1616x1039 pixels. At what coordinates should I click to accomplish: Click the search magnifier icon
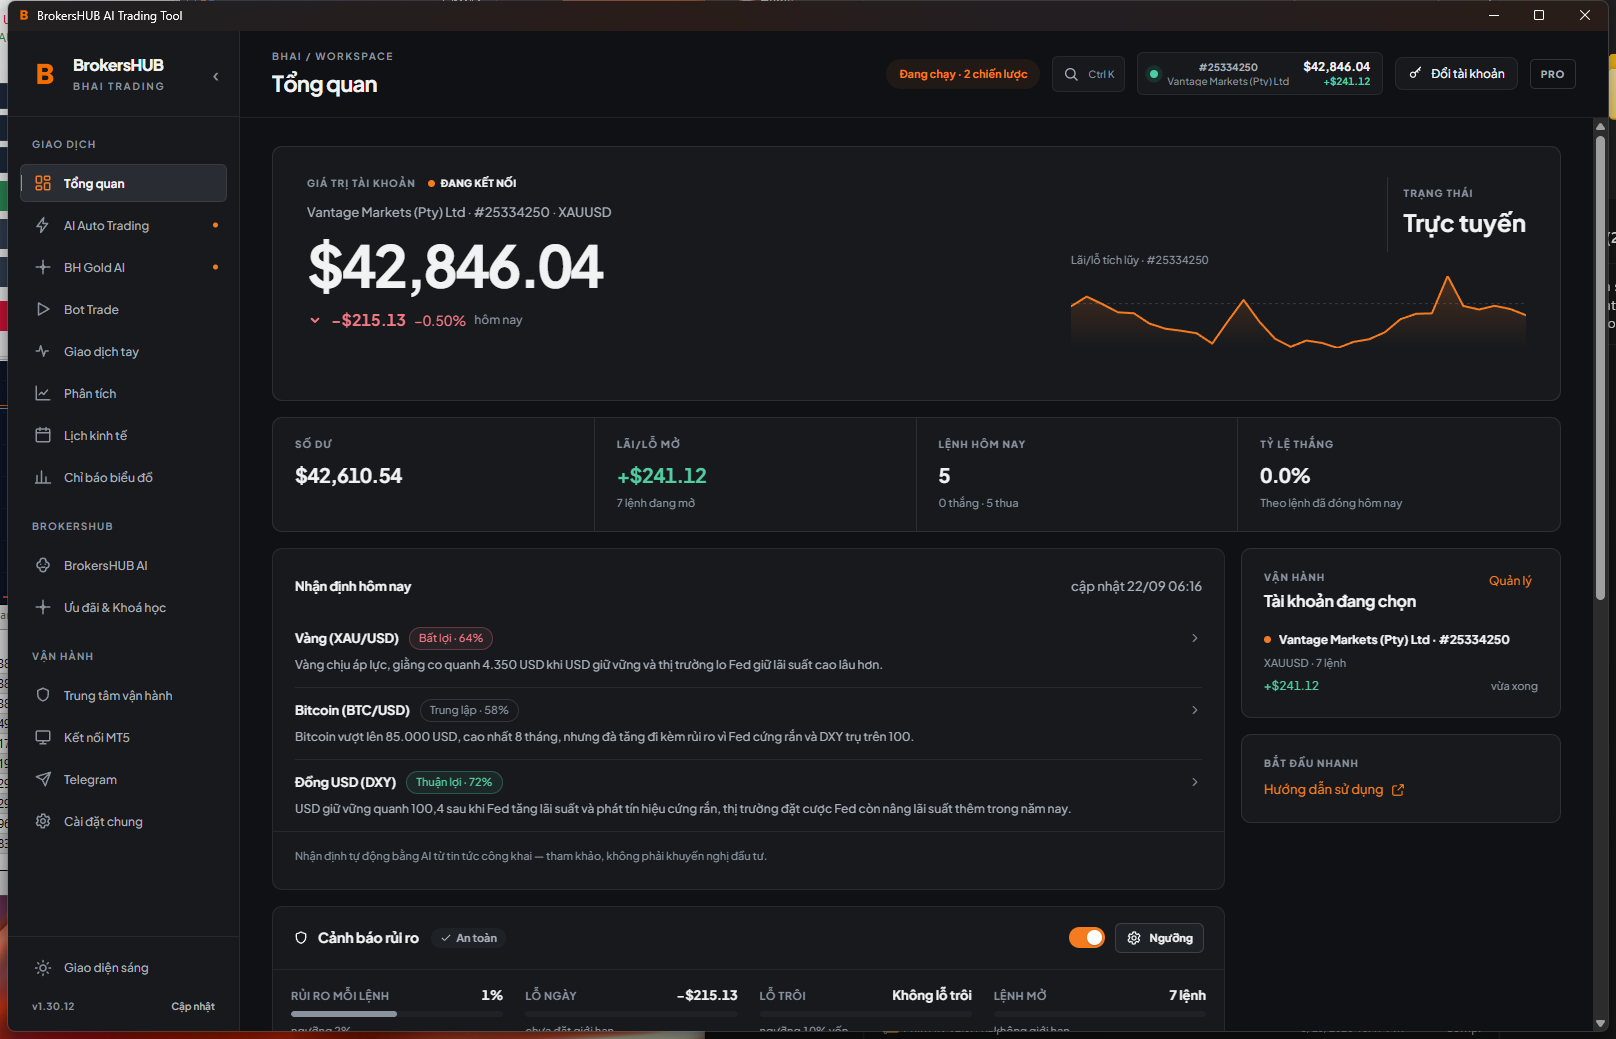pyautogui.click(x=1071, y=74)
